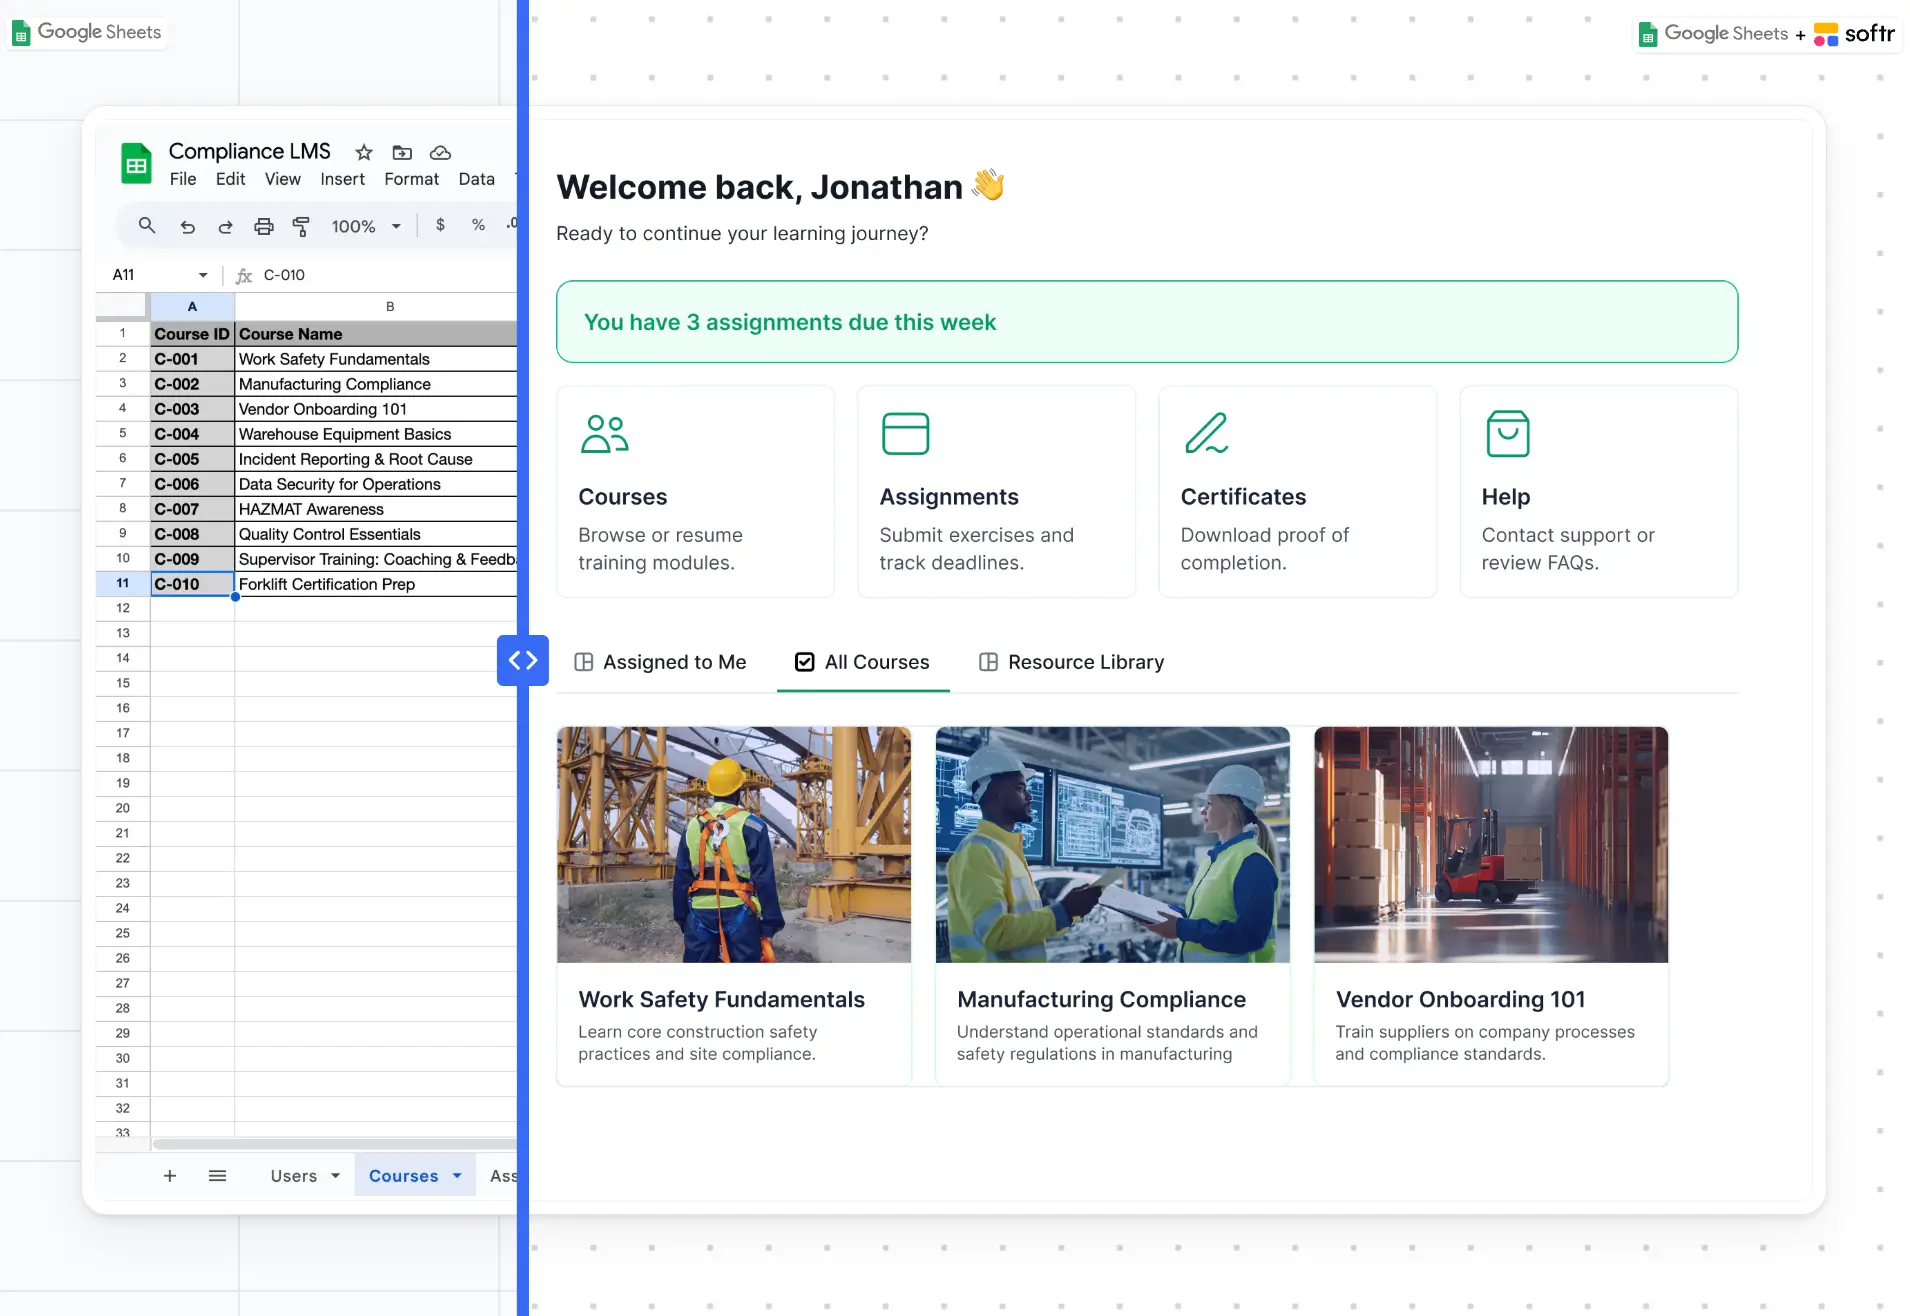The width and height of the screenshot is (1910, 1316).
Task: Open the Manufacturing Compliance course thumbnail
Action: click(x=1112, y=845)
